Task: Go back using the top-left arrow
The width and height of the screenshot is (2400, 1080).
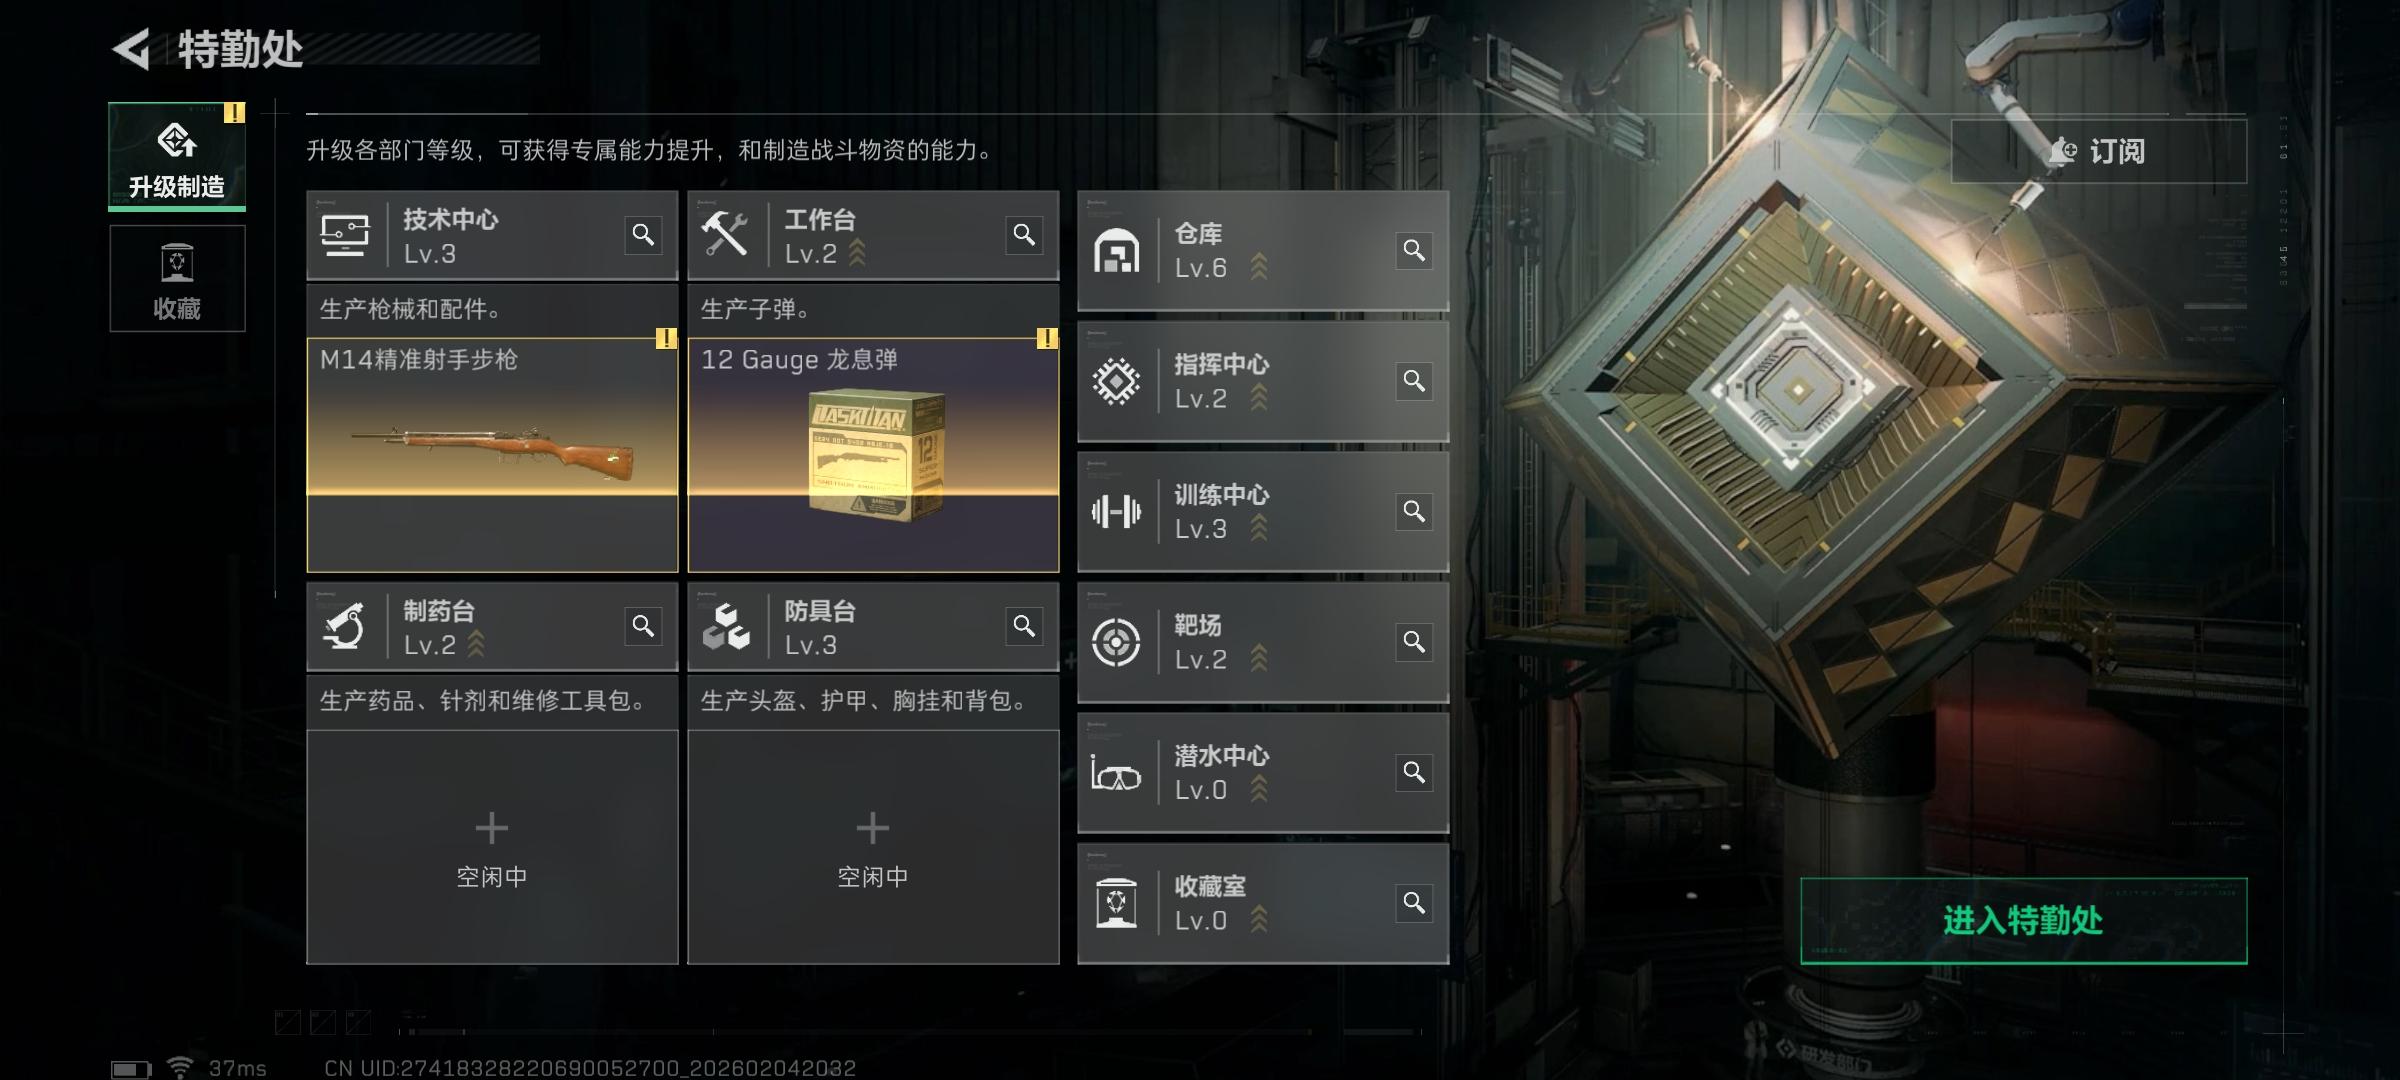Action: coord(131,49)
